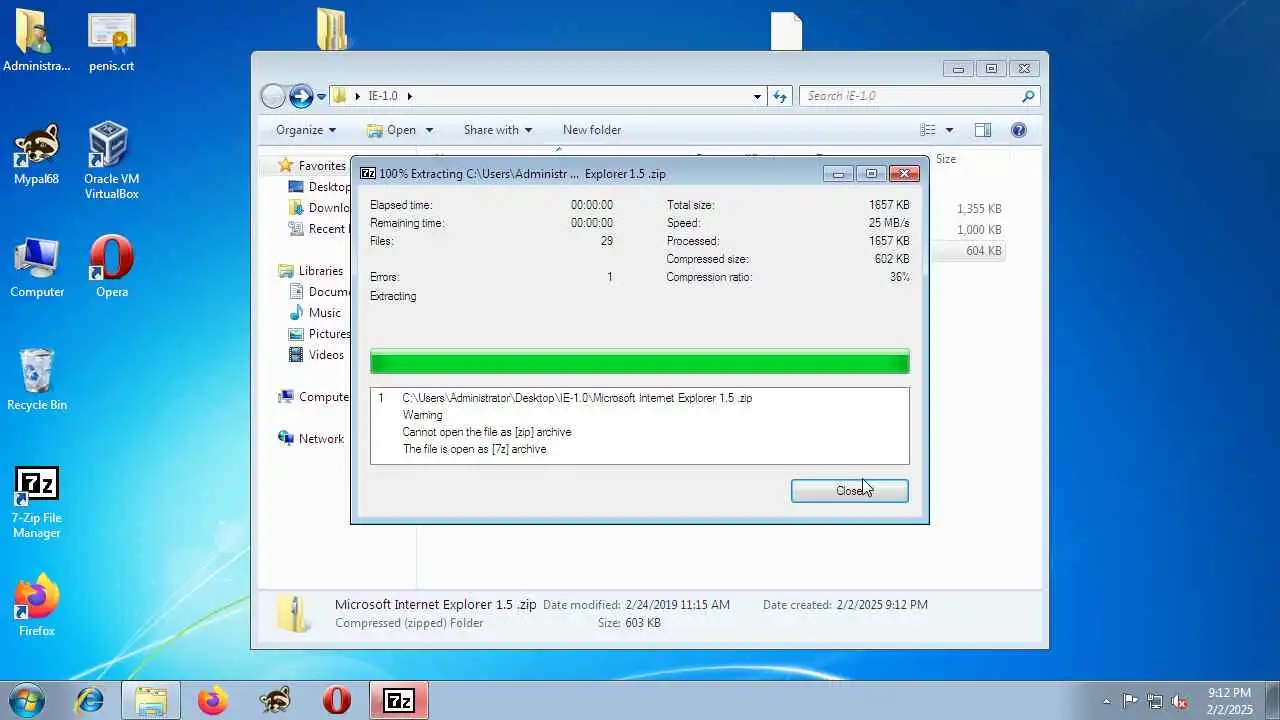Viewport: 1280px width, 720px height.
Task: Open Mypal68 desktop shortcut icon
Action: pyautogui.click(x=36, y=155)
